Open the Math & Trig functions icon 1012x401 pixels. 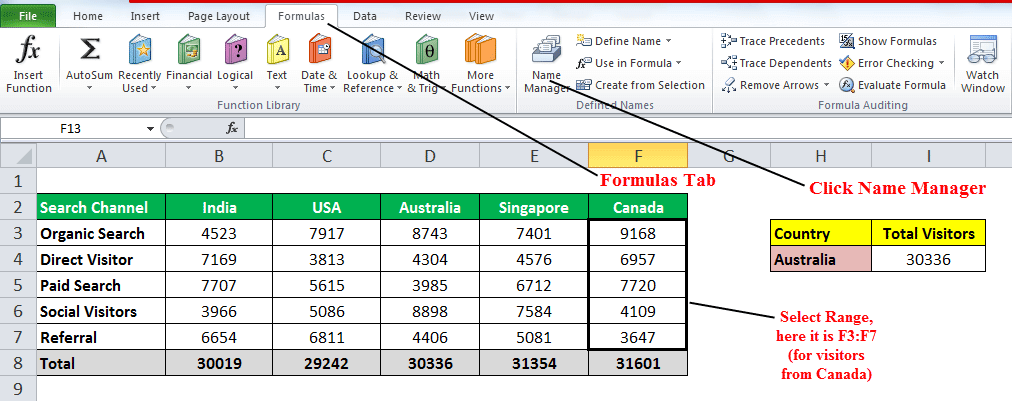[x=427, y=50]
